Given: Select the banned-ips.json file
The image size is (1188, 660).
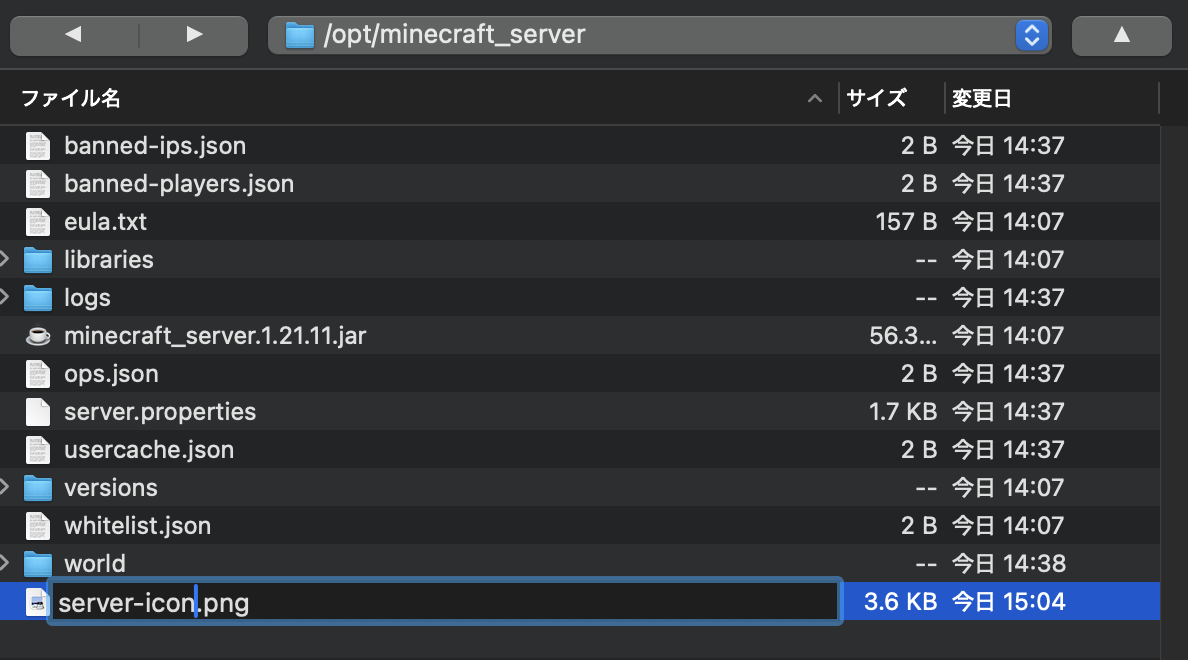Looking at the screenshot, I should pyautogui.click(x=155, y=146).
